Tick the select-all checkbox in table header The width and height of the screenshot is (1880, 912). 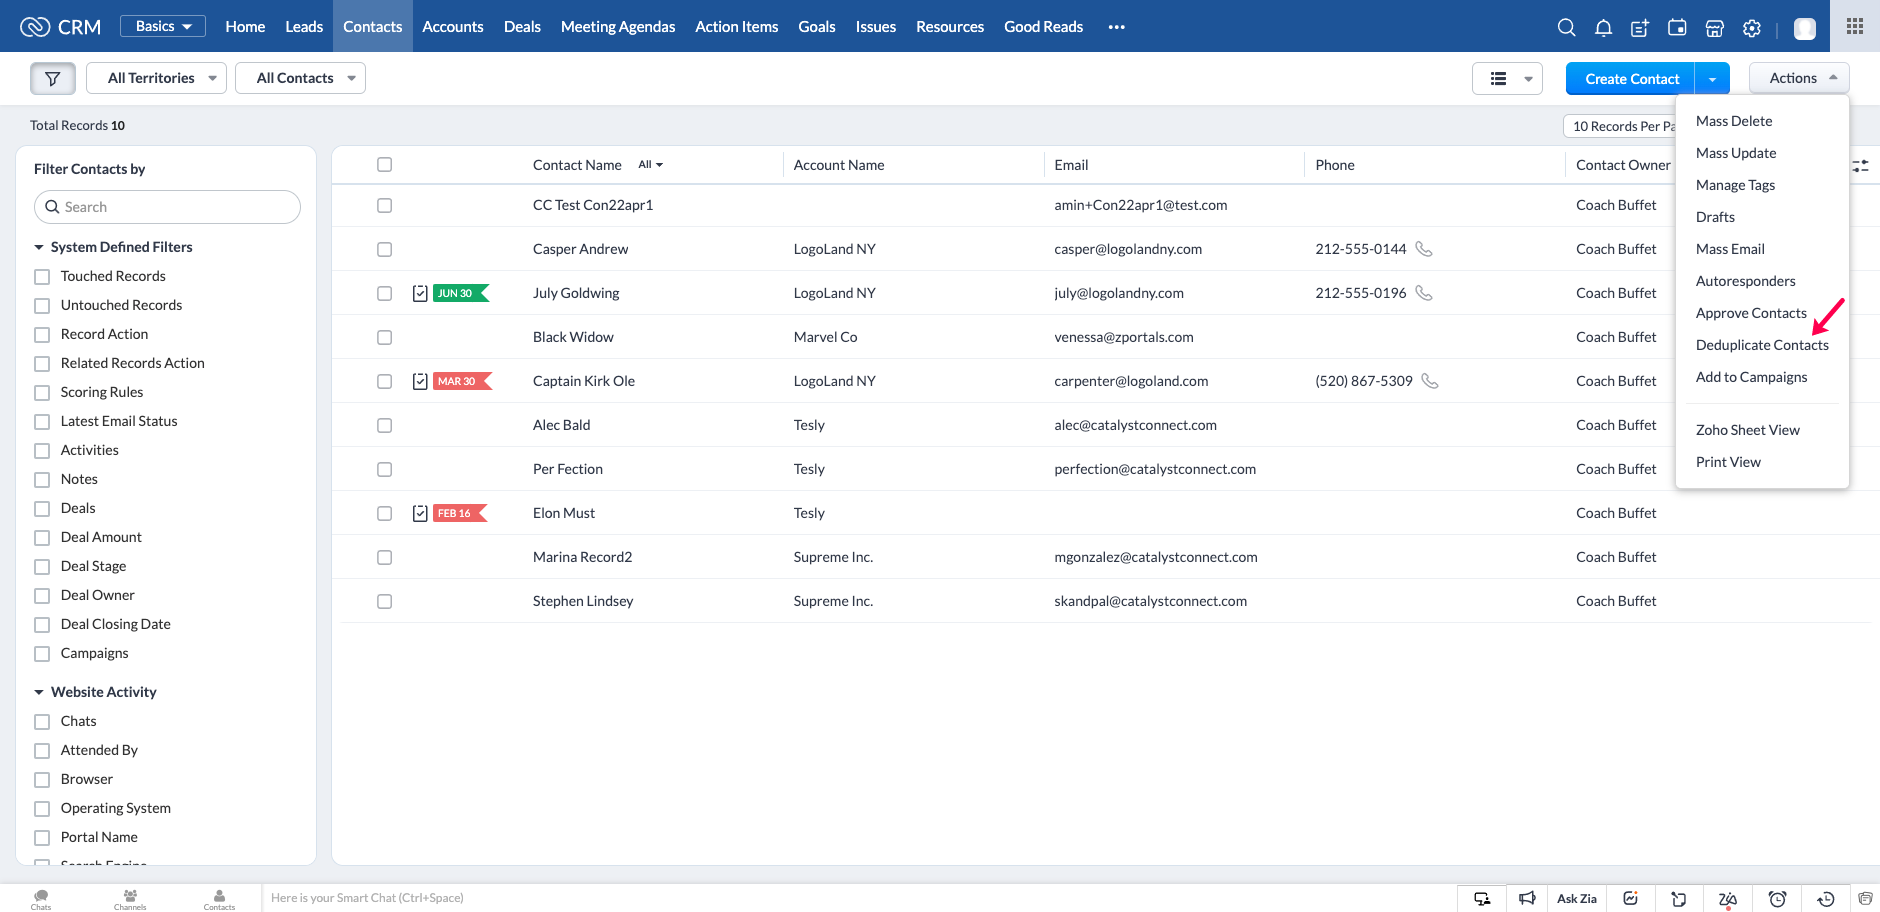(x=384, y=165)
